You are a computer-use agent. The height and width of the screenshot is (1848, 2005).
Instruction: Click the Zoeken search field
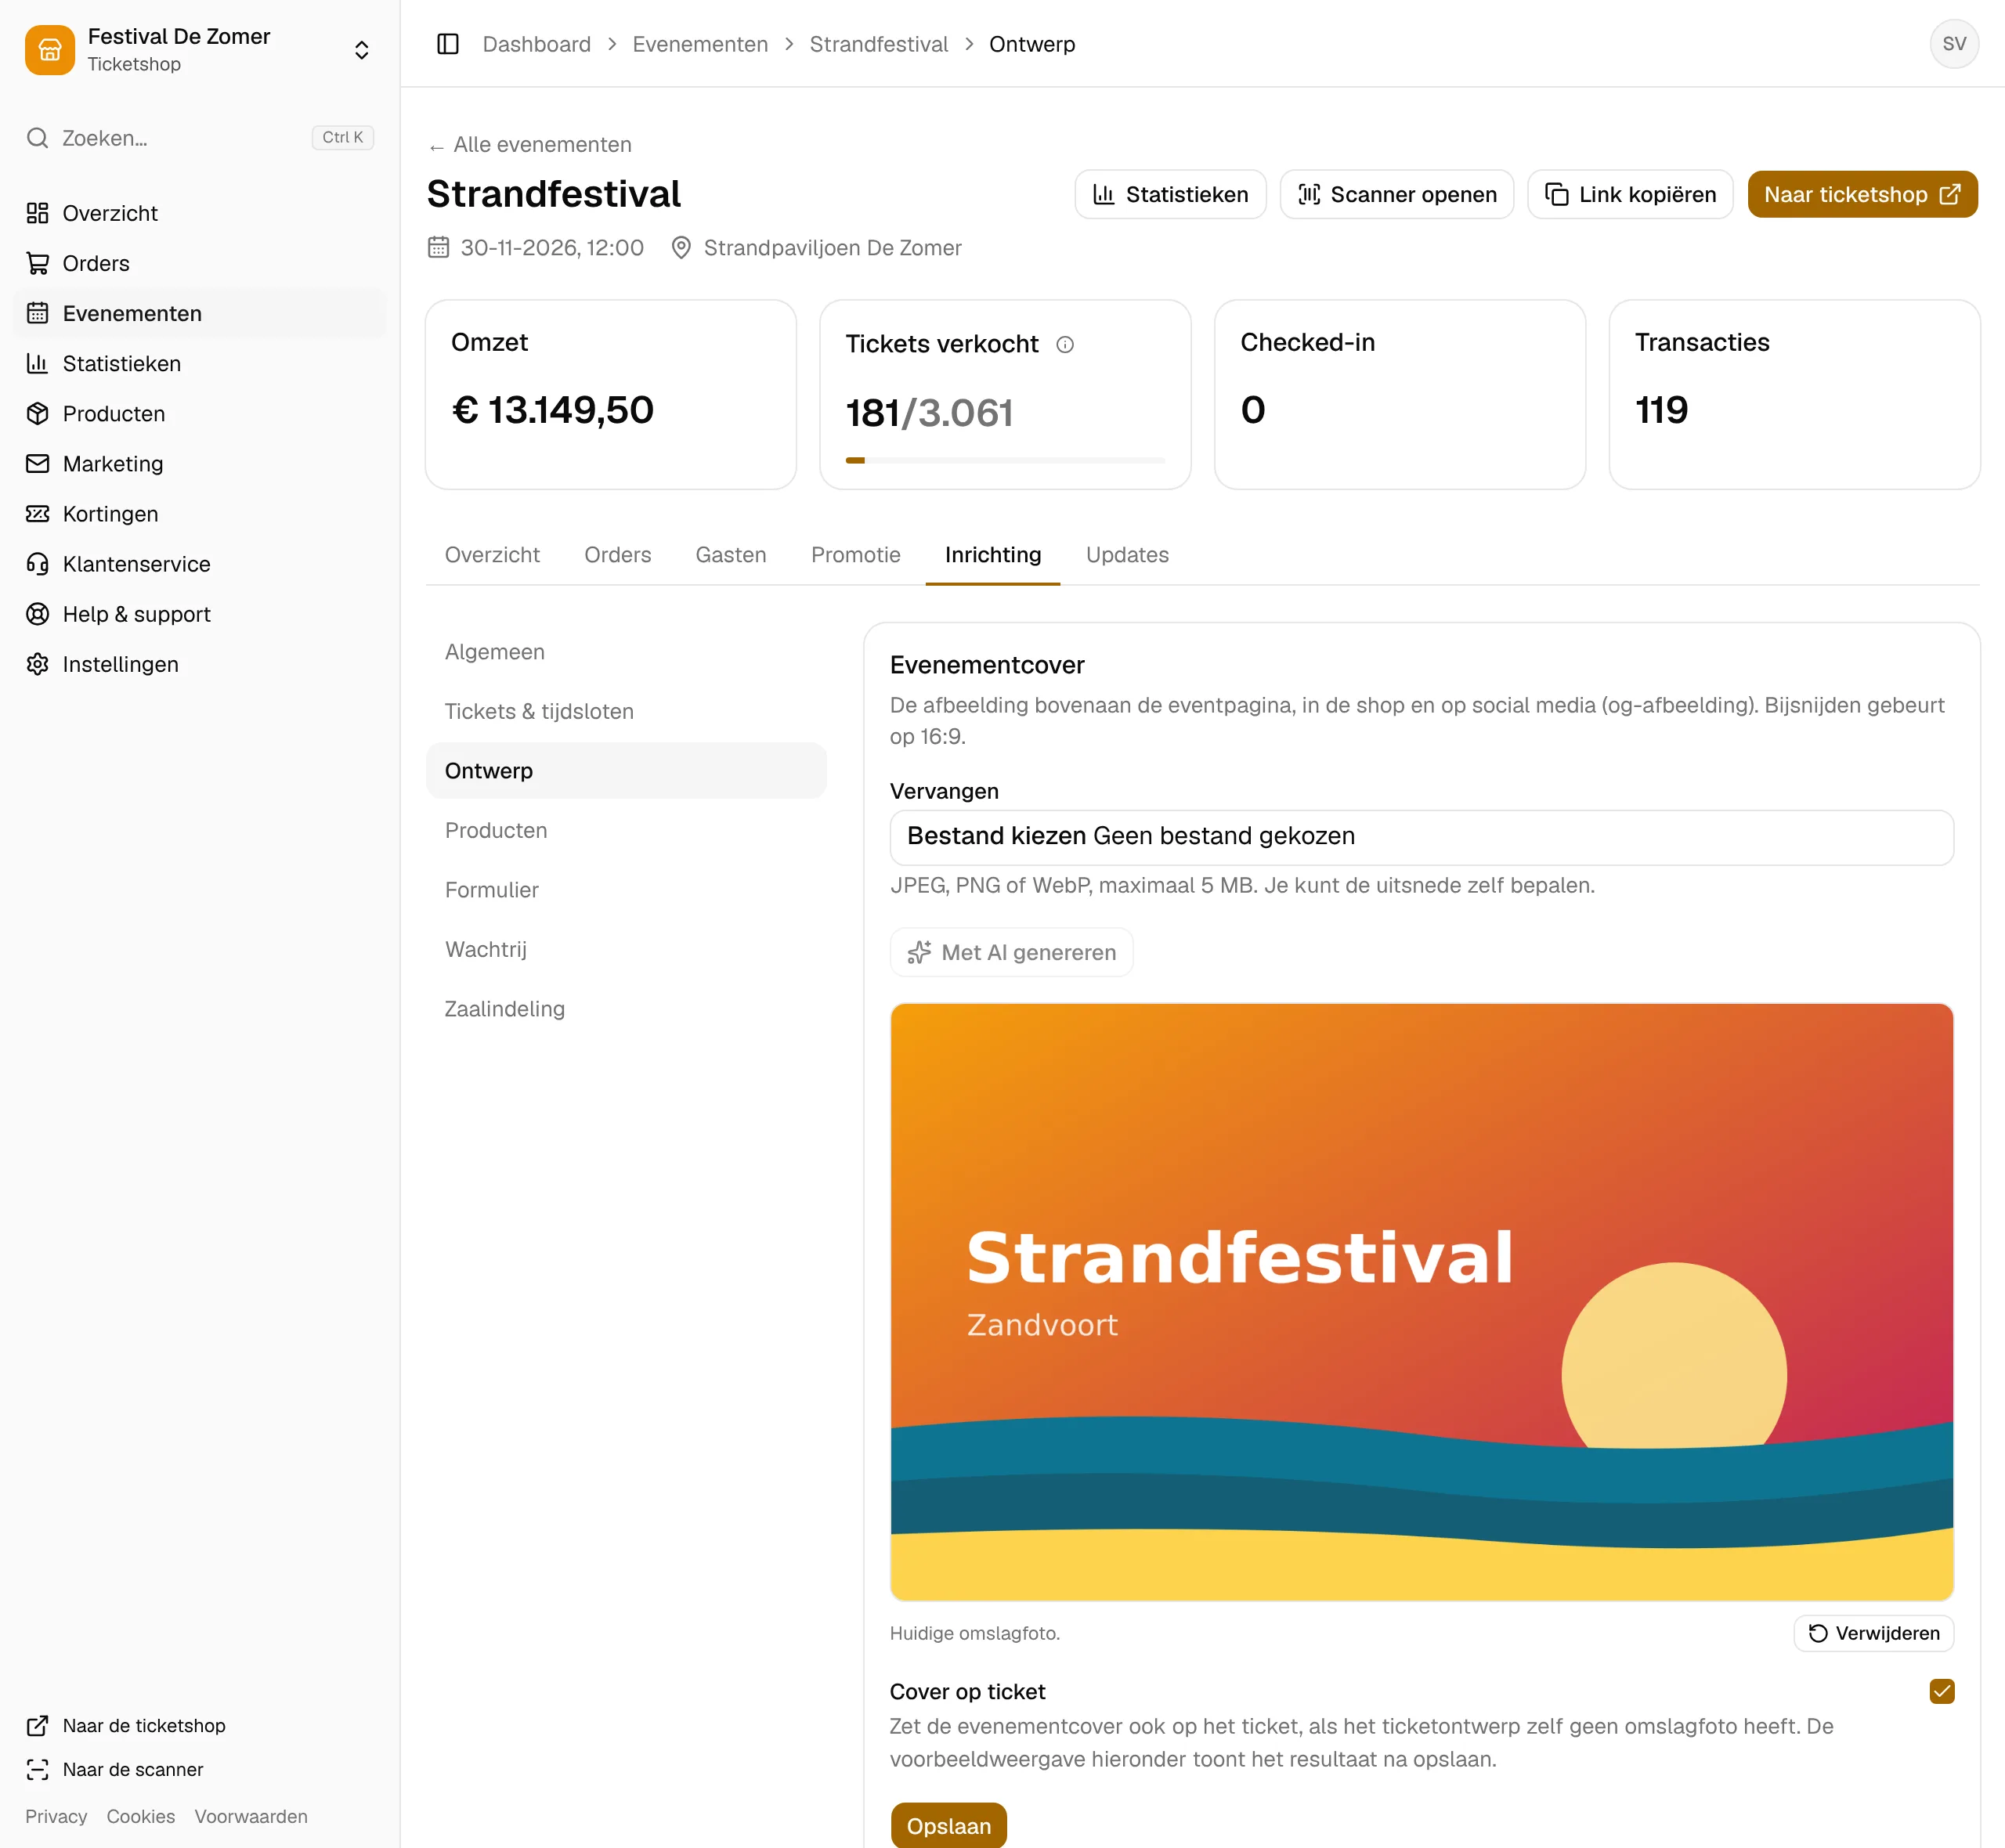pyautogui.click(x=200, y=138)
